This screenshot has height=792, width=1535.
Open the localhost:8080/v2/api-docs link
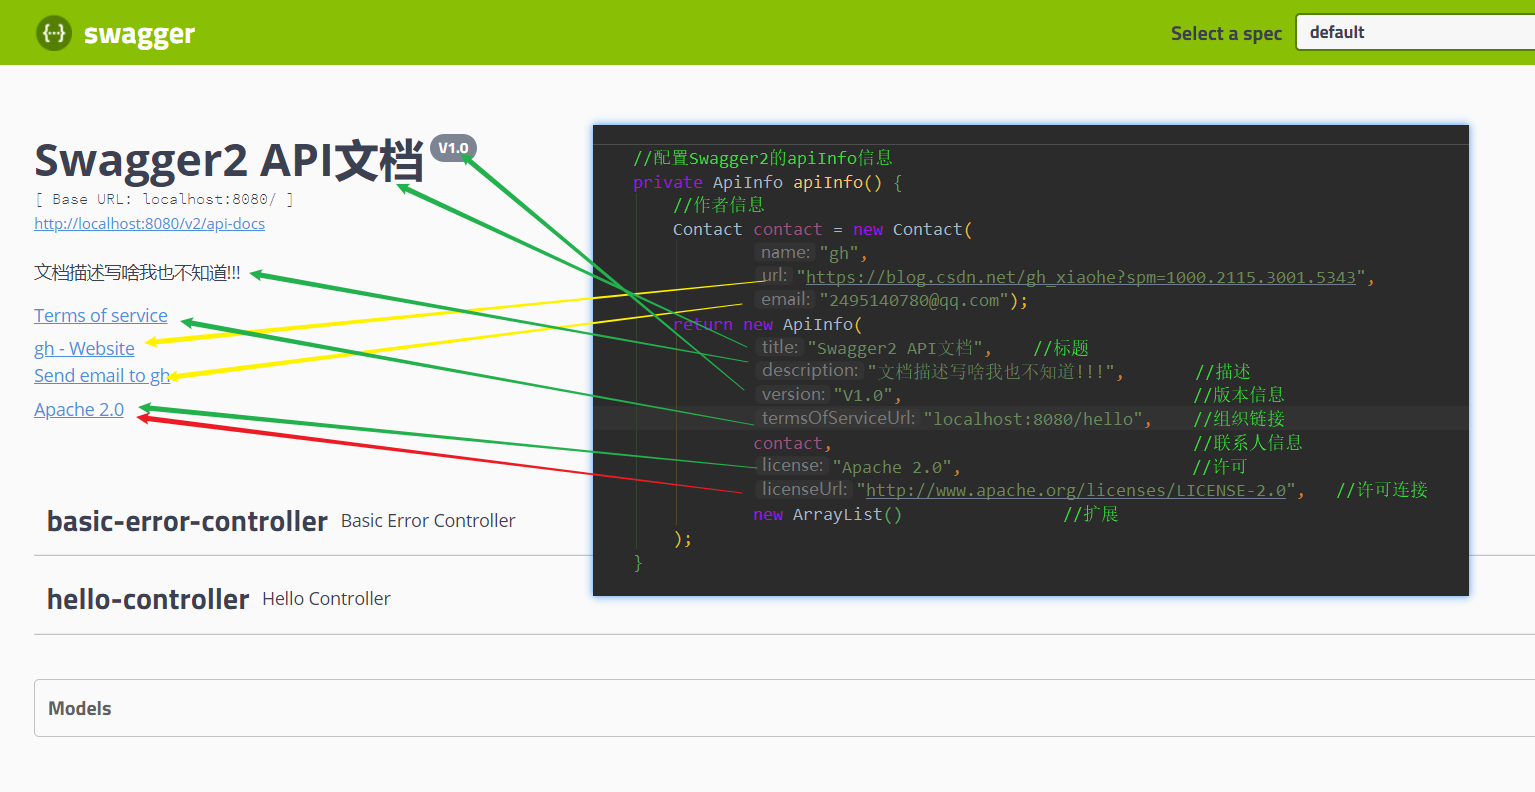point(149,223)
